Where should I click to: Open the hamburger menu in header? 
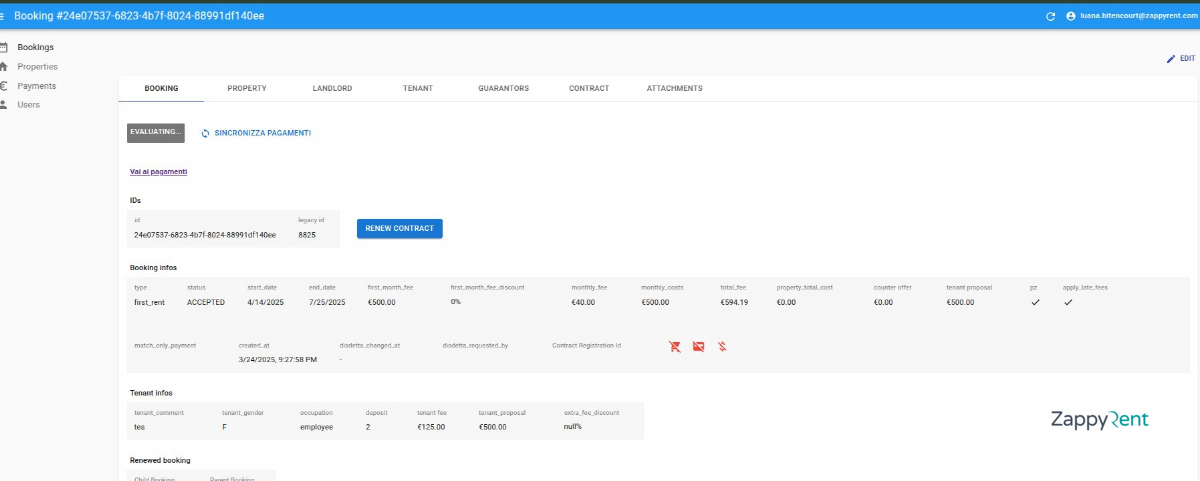4,16
